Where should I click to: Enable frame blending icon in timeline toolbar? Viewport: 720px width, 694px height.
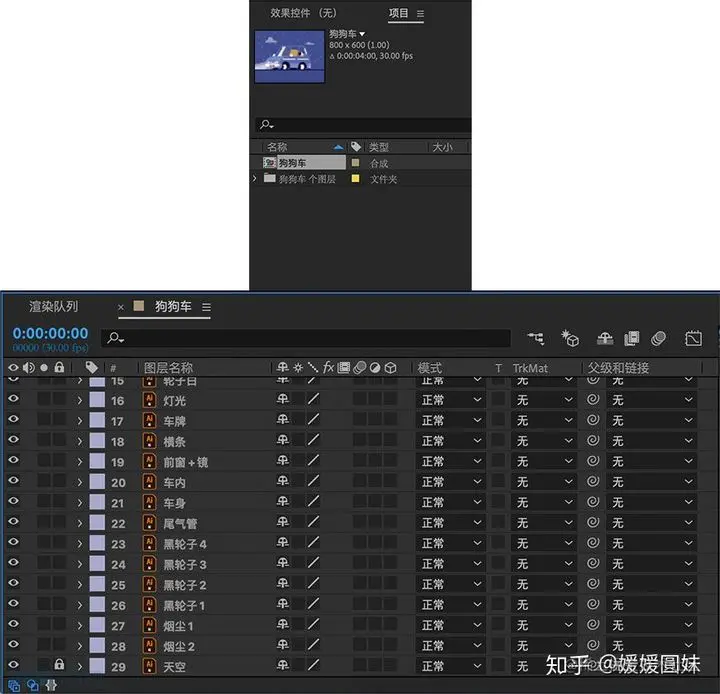click(x=632, y=339)
